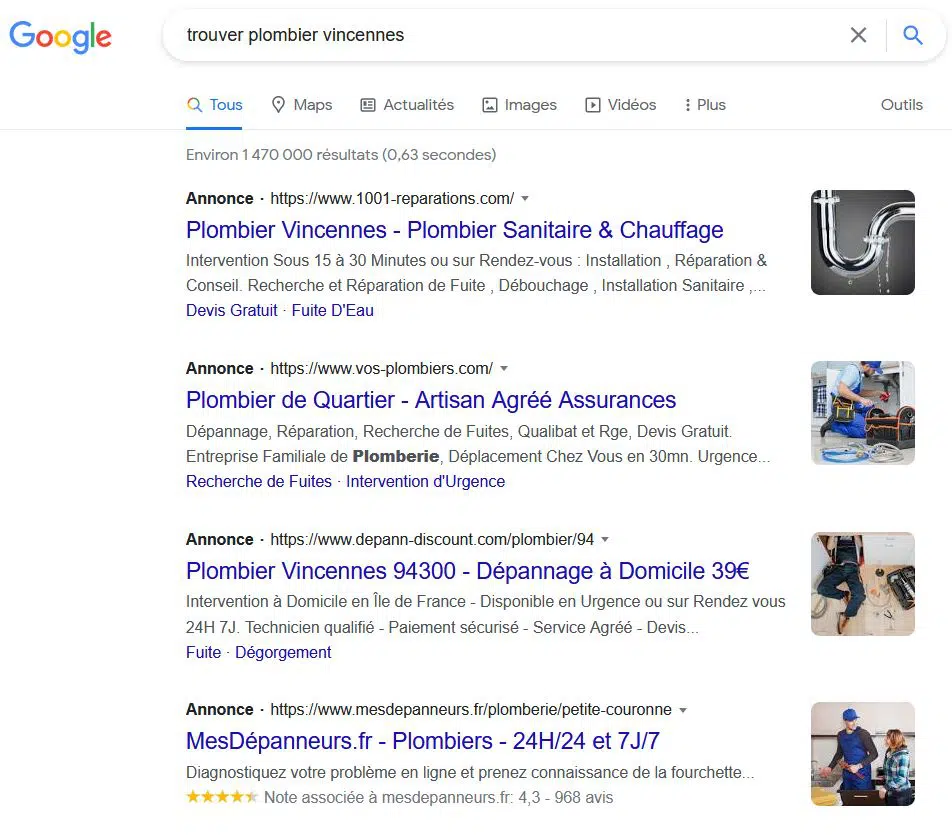952x835 pixels.
Task: Click the Actualités newspaper icon
Action: (368, 105)
